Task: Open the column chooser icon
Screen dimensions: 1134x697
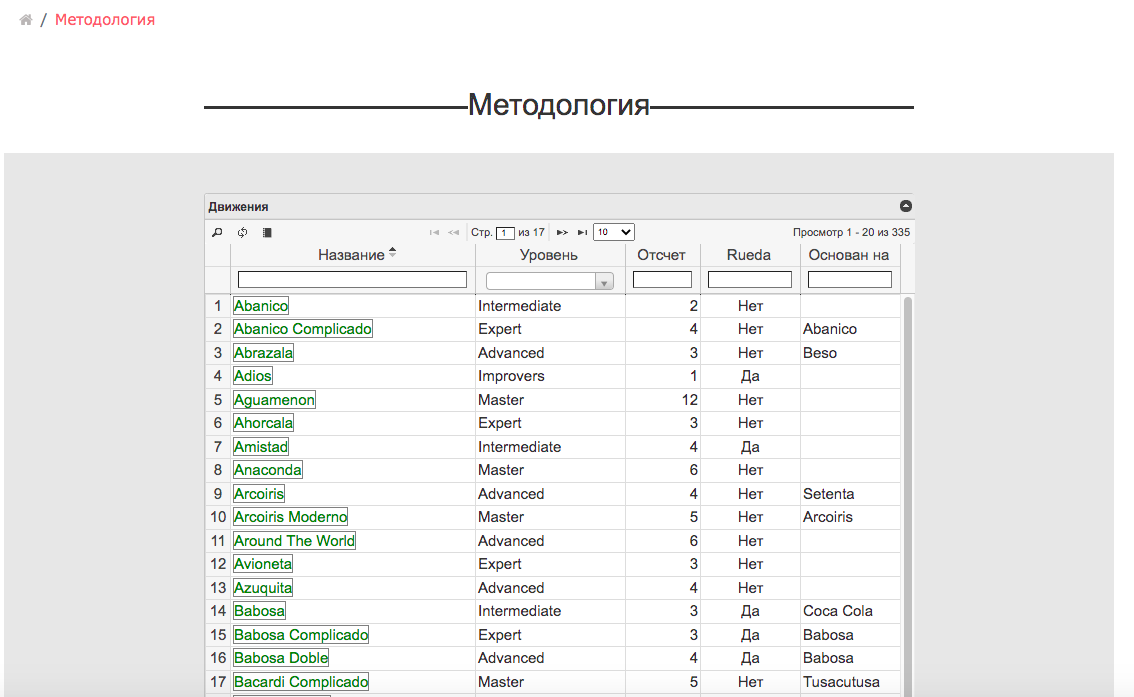Action: click(x=267, y=232)
